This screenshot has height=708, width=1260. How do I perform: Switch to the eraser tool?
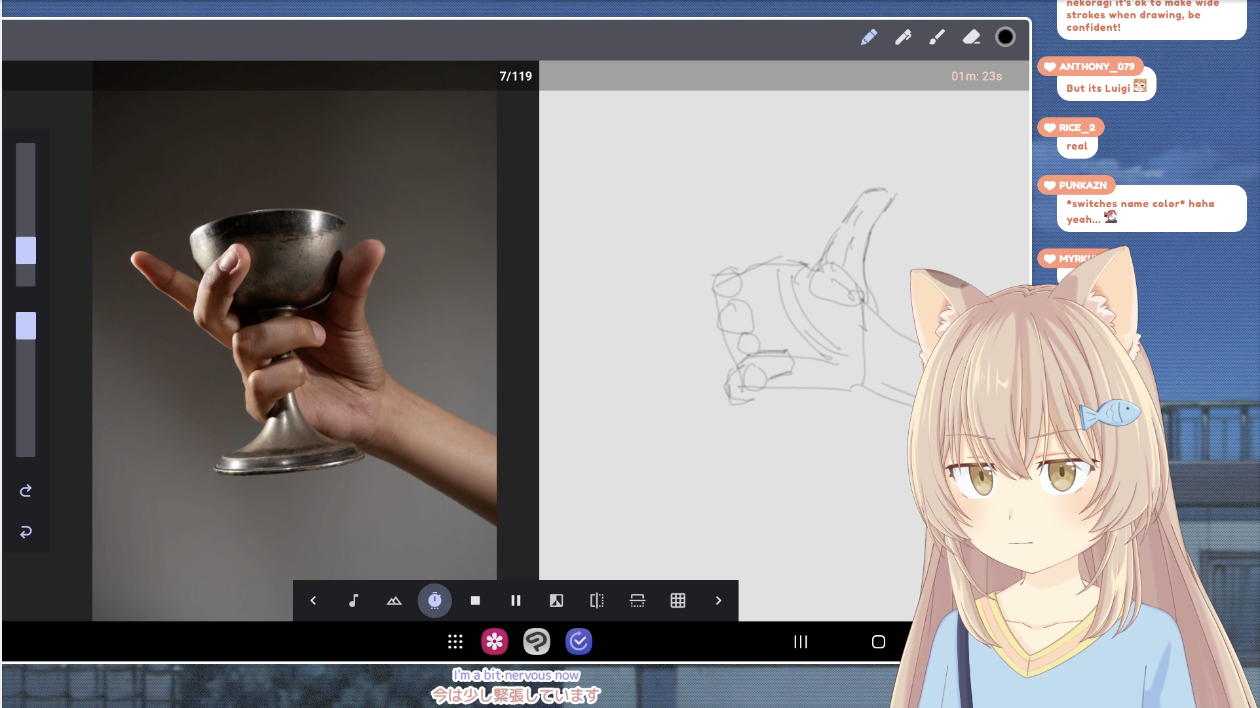tap(971, 37)
